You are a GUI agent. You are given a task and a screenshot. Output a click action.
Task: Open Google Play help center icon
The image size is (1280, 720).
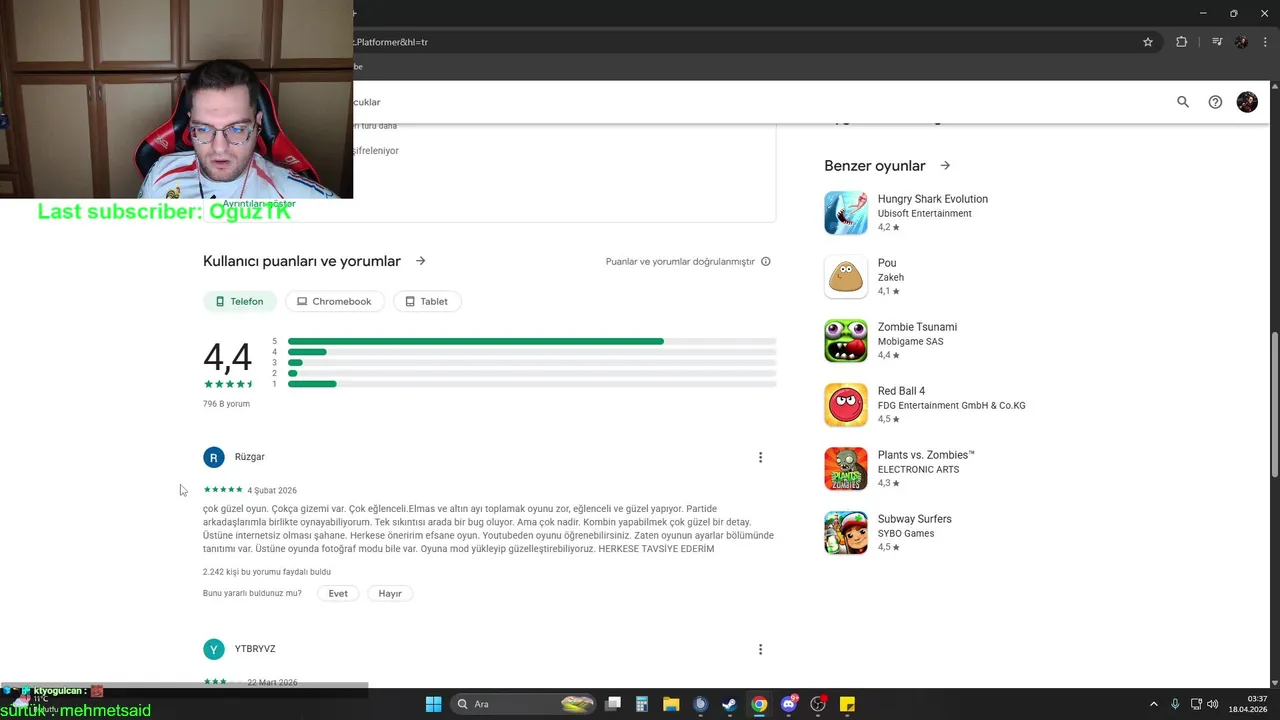click(1215, 102)
